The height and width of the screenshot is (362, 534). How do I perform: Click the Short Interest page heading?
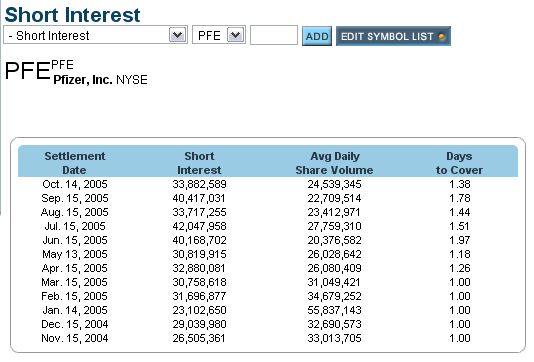tap(72, 15)
